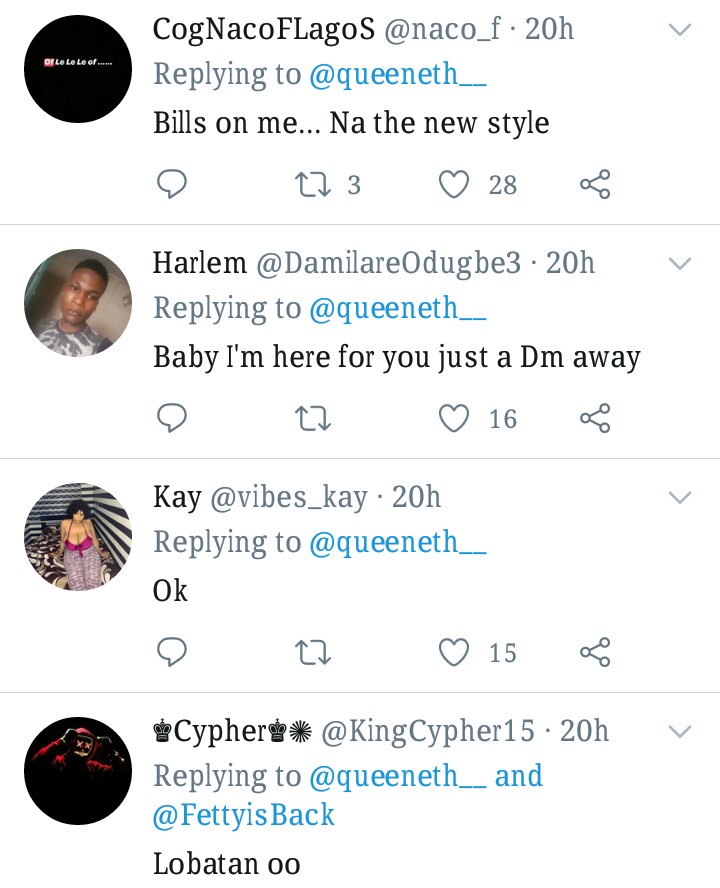Reply to Harlem's tweet
Viewport: 720px width, 888px height.
coord(173,418)
